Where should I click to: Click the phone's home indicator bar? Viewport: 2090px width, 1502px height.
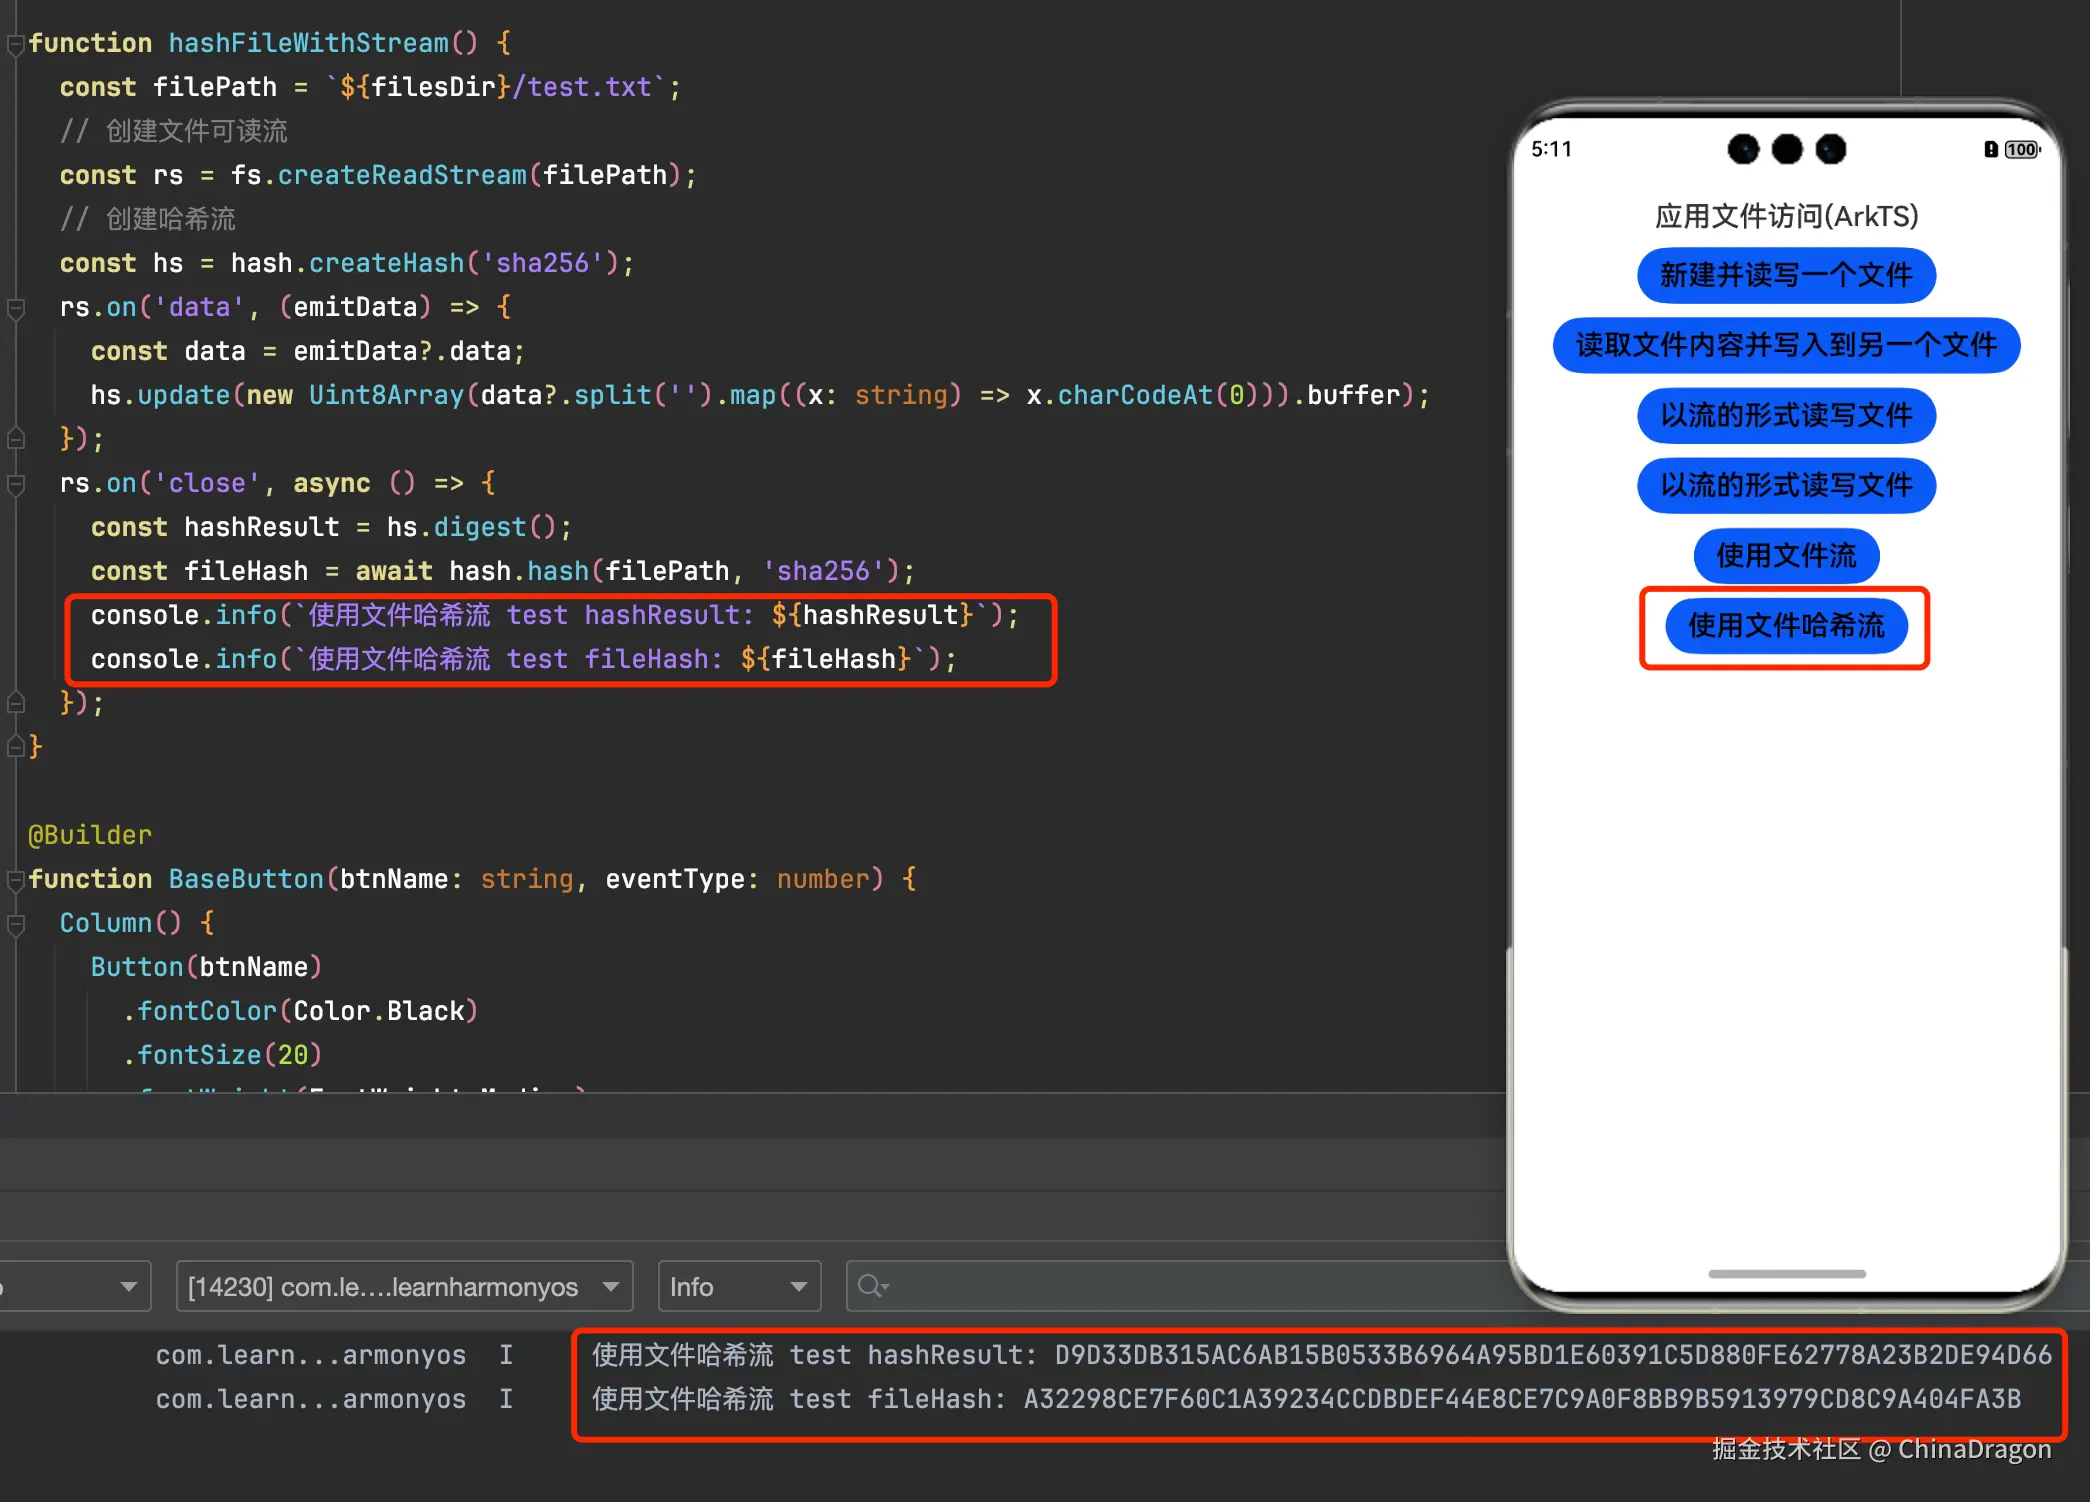(1786, 1274)
